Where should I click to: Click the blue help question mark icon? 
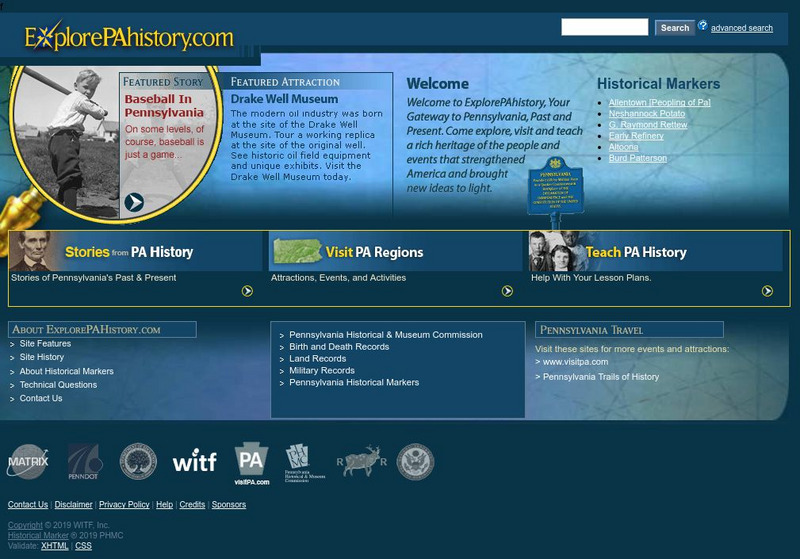point(703,26)
